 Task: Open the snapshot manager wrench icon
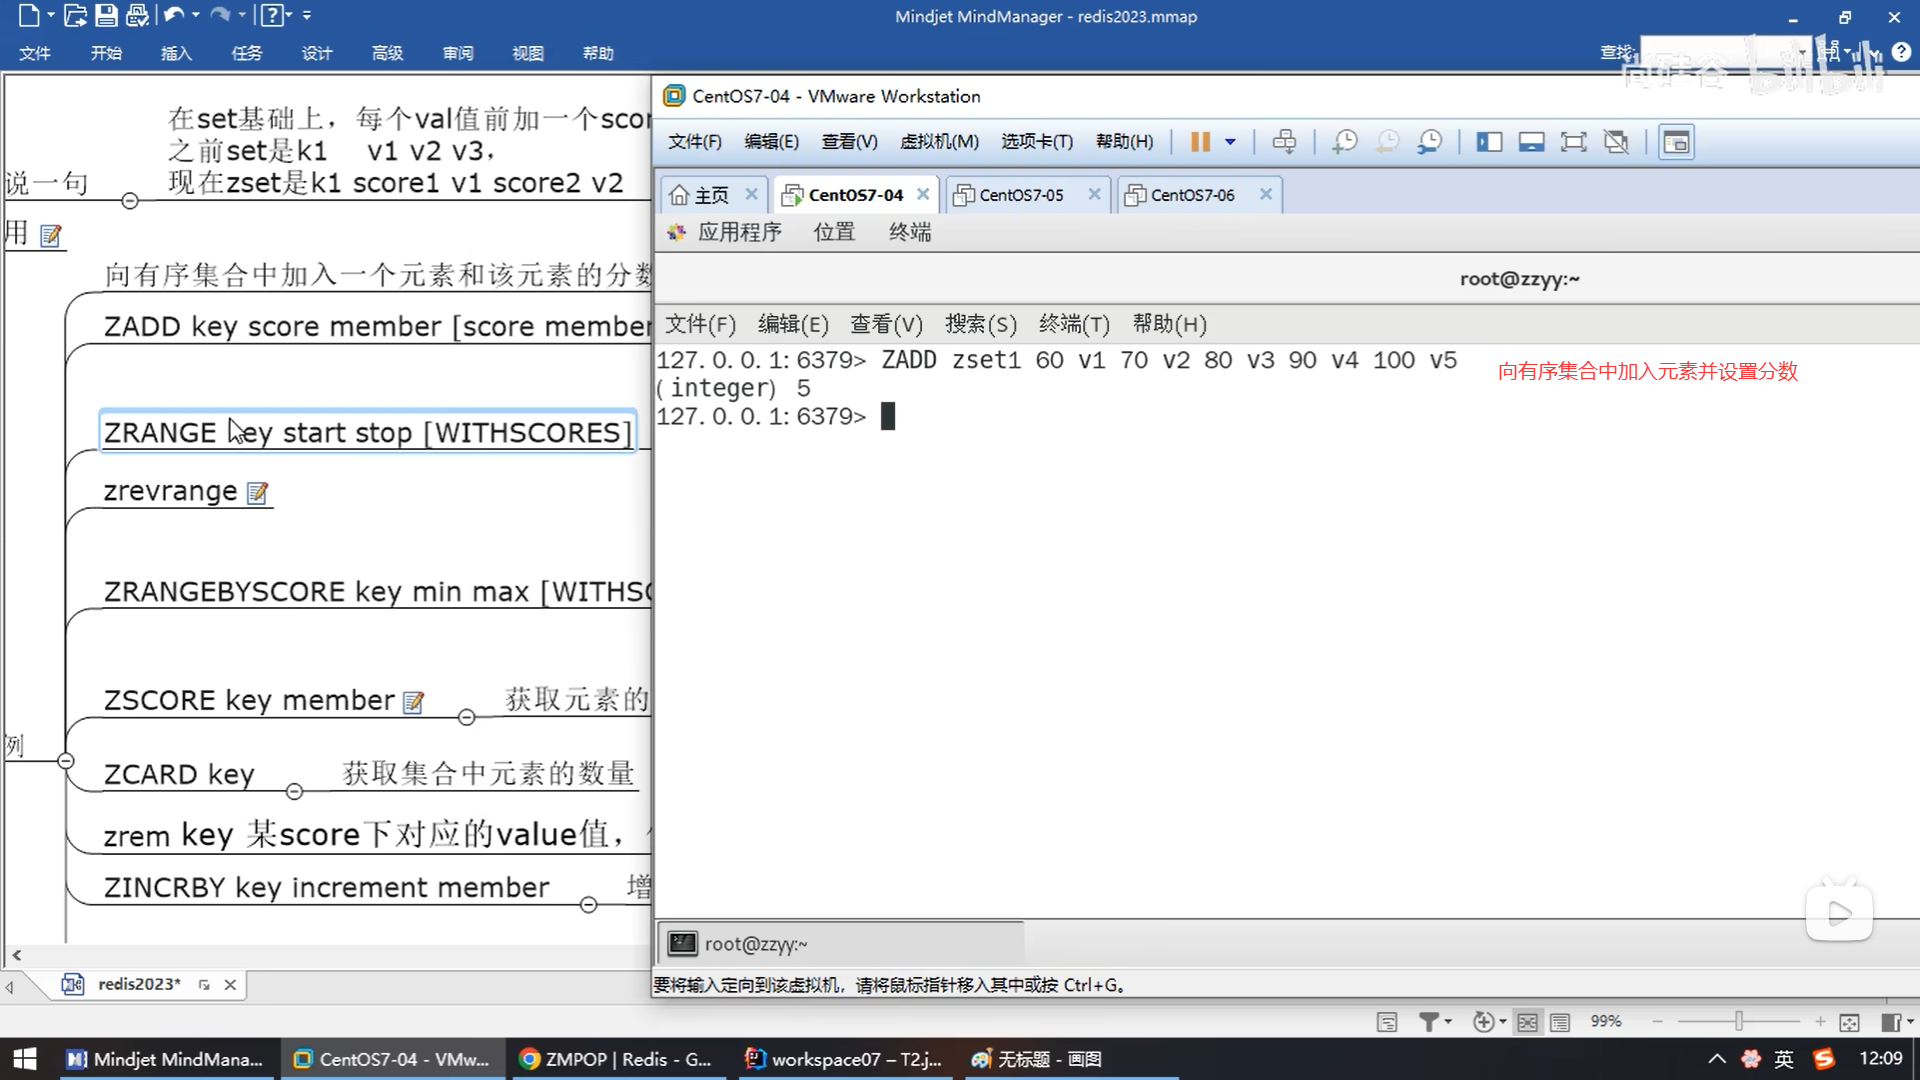(x=1430, y=142)
